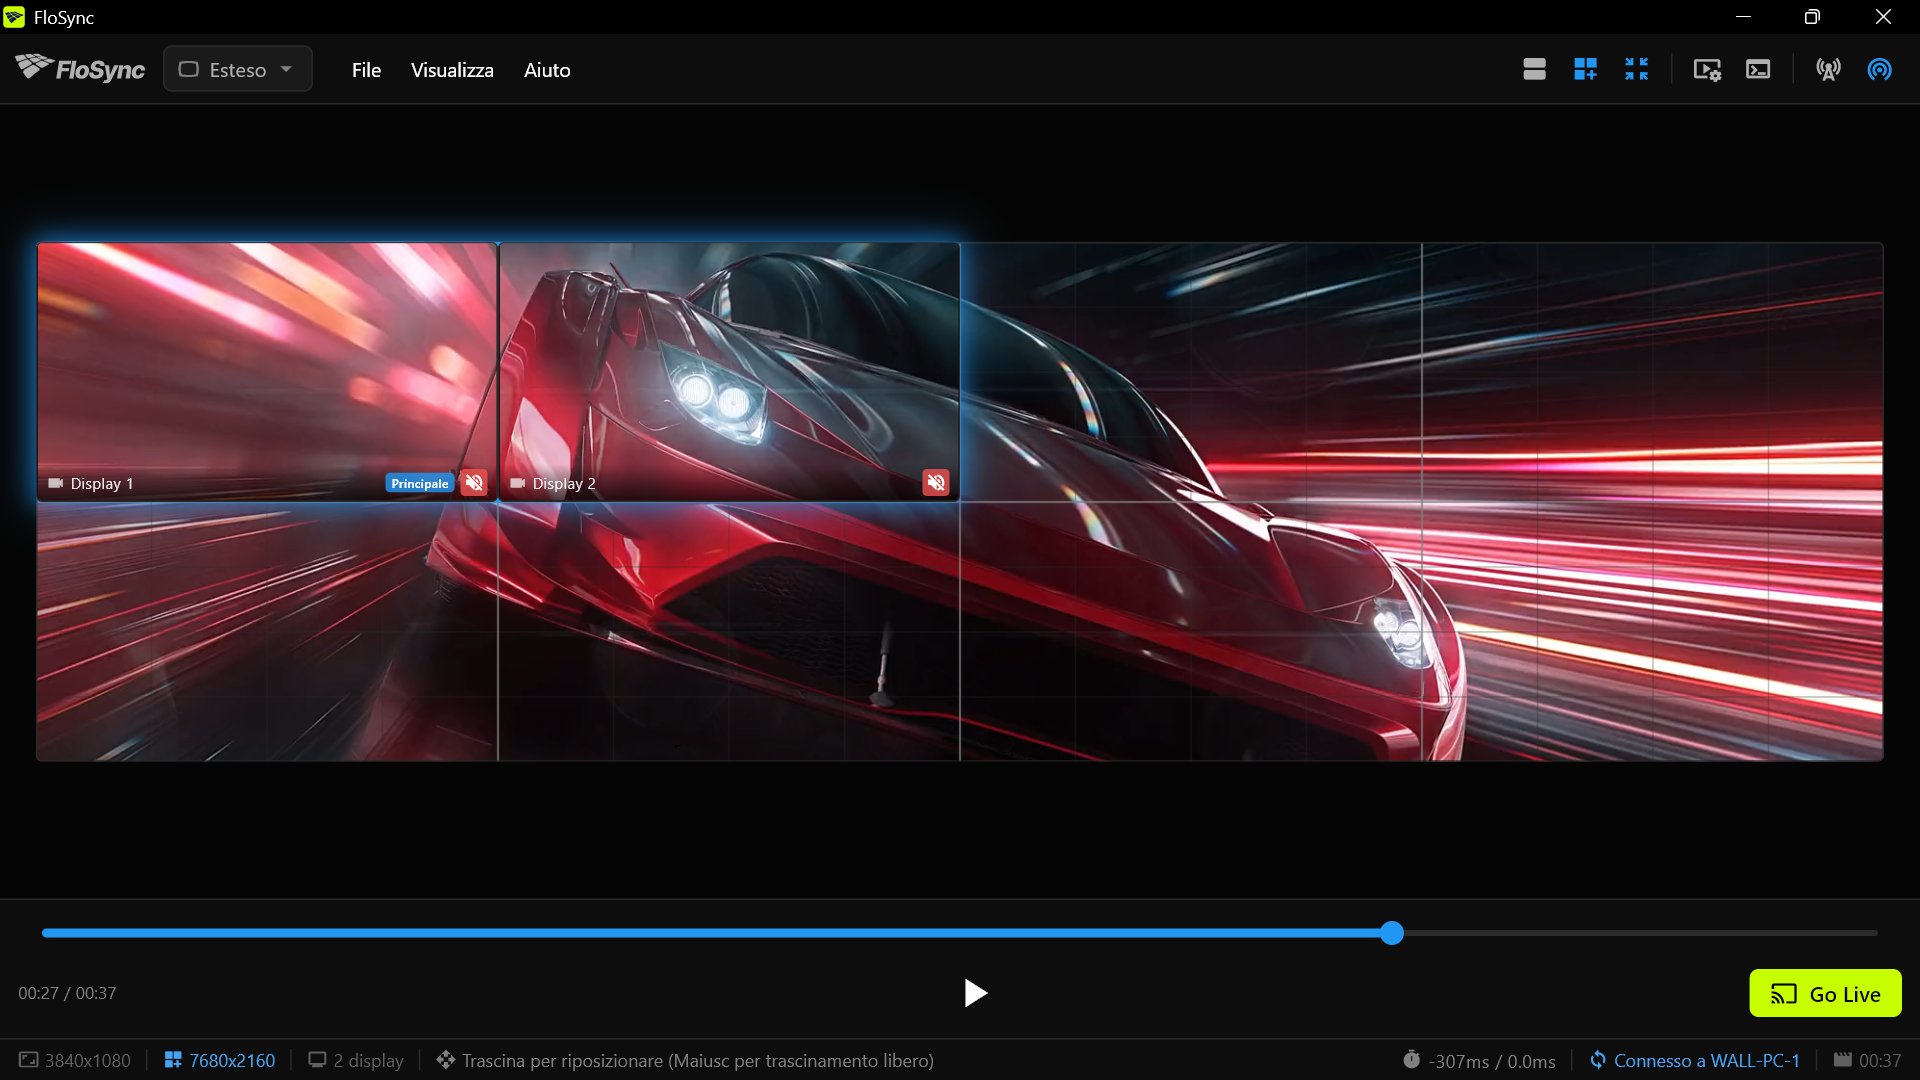
Task: Restore down the FloSync window
Action: 1812,17
